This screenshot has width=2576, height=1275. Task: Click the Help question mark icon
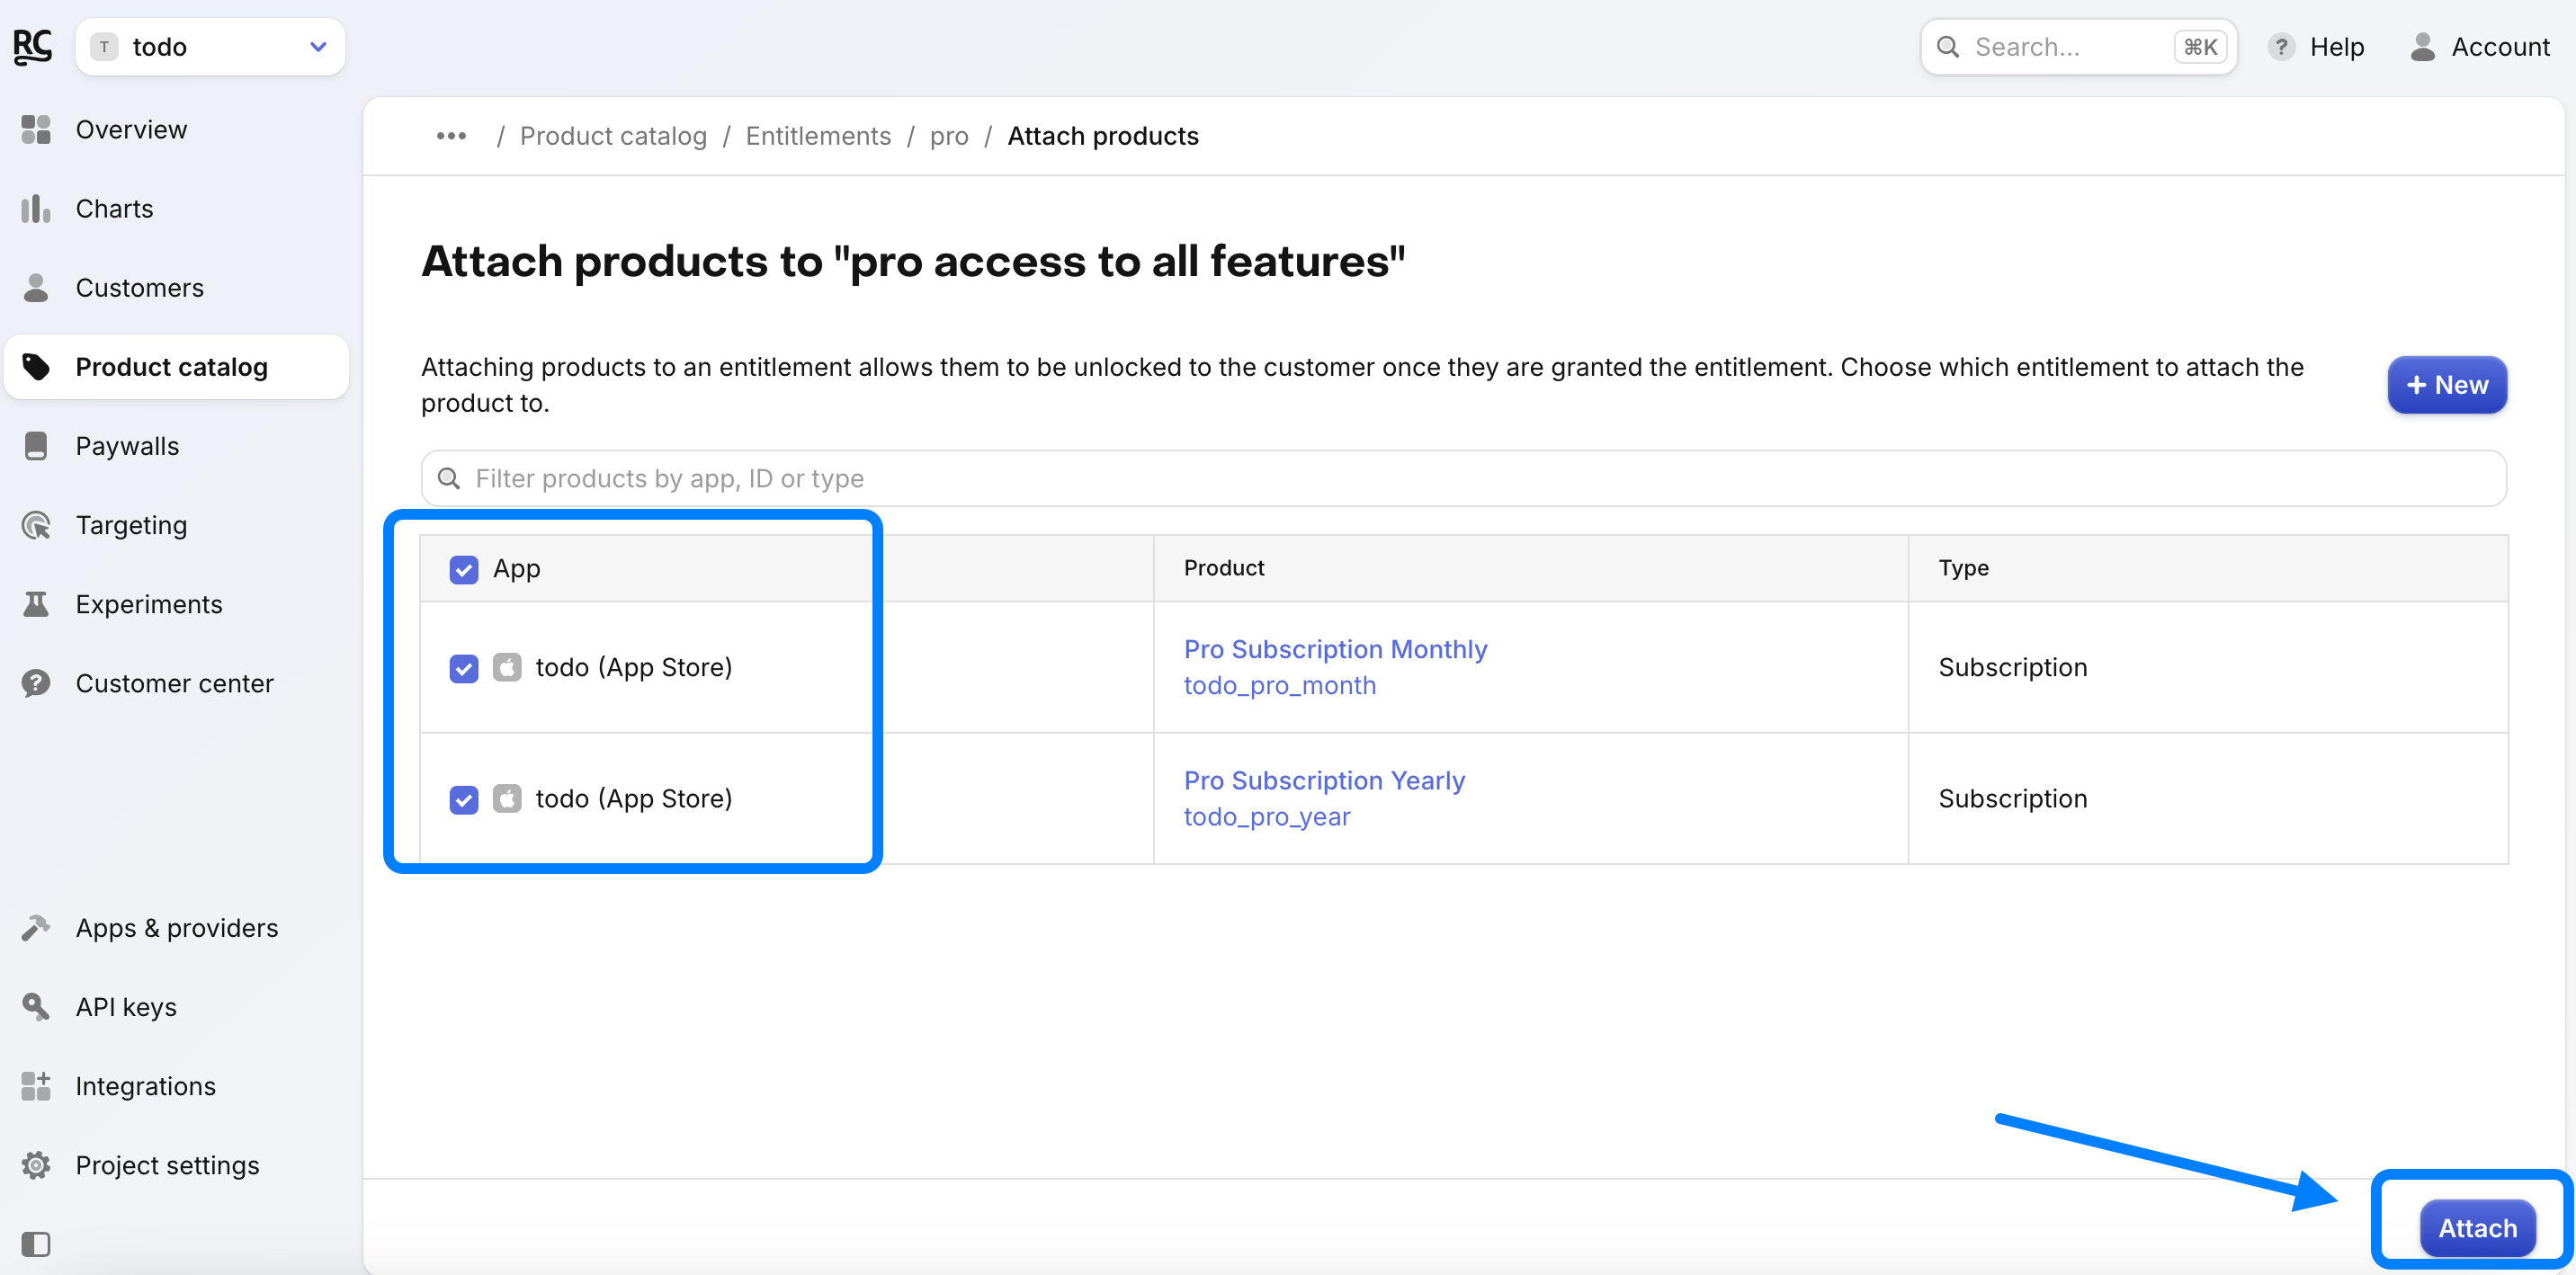pyautogui.click(x=2281, y=47)
